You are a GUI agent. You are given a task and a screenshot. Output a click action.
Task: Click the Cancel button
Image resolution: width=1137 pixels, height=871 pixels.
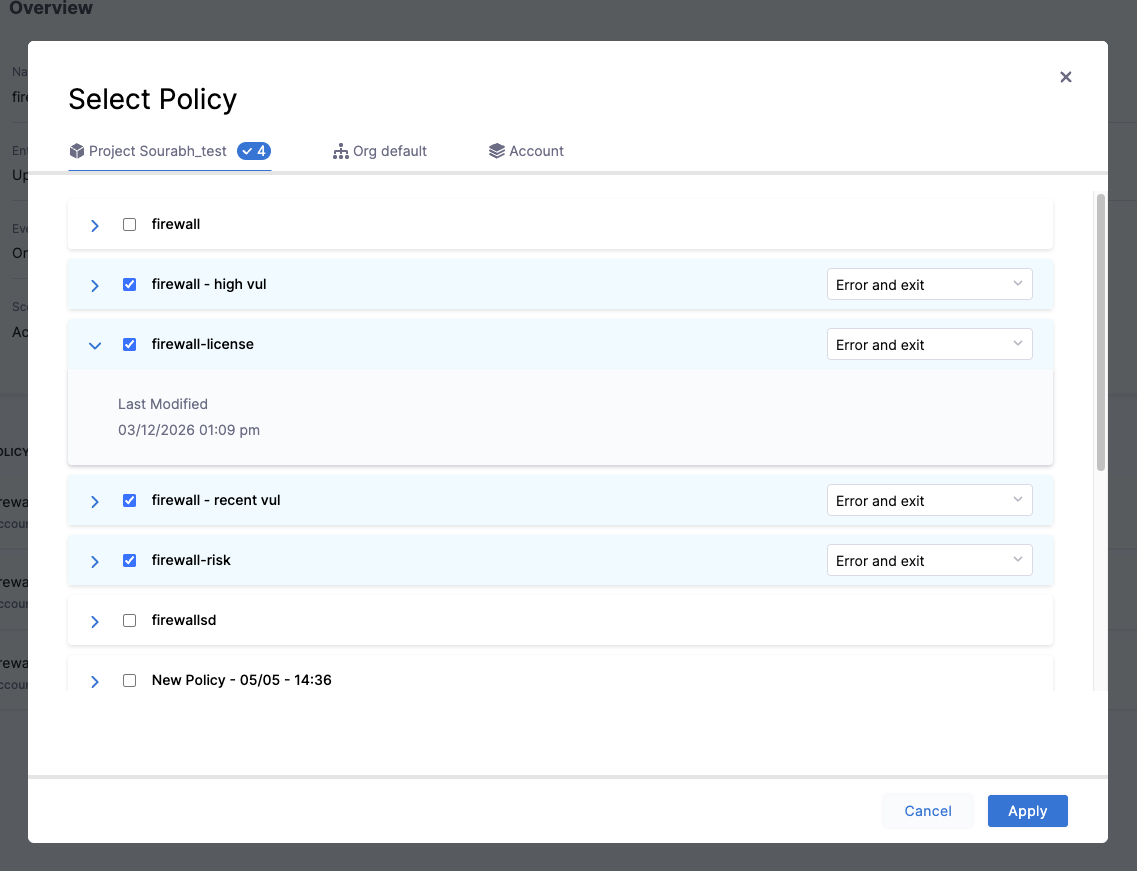pyautogui.click(x=927, y=811)
